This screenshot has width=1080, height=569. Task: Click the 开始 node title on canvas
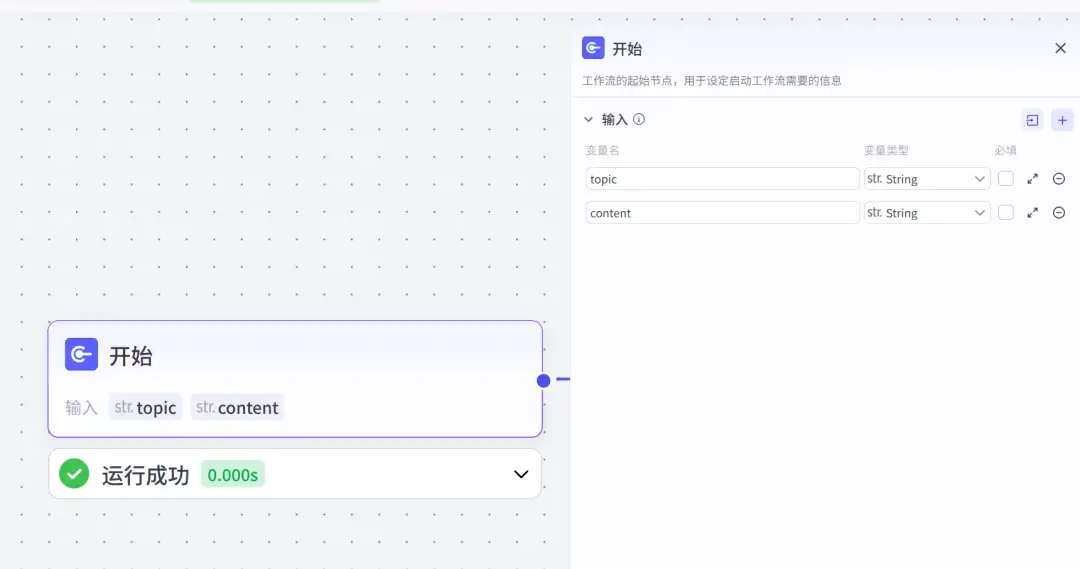click(131, 355)
